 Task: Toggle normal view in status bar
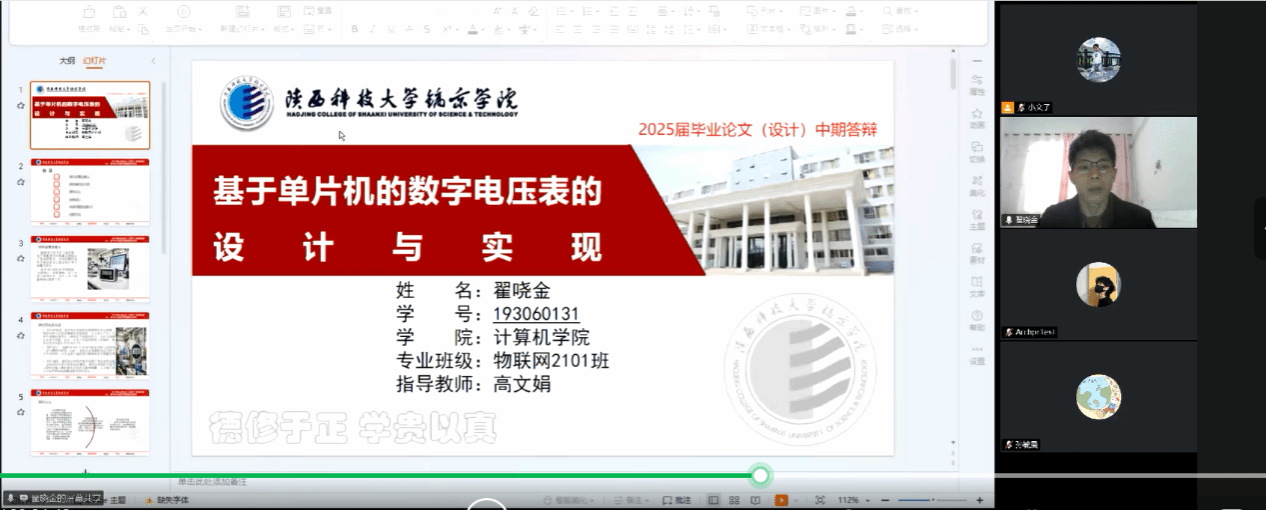point(713,500)
